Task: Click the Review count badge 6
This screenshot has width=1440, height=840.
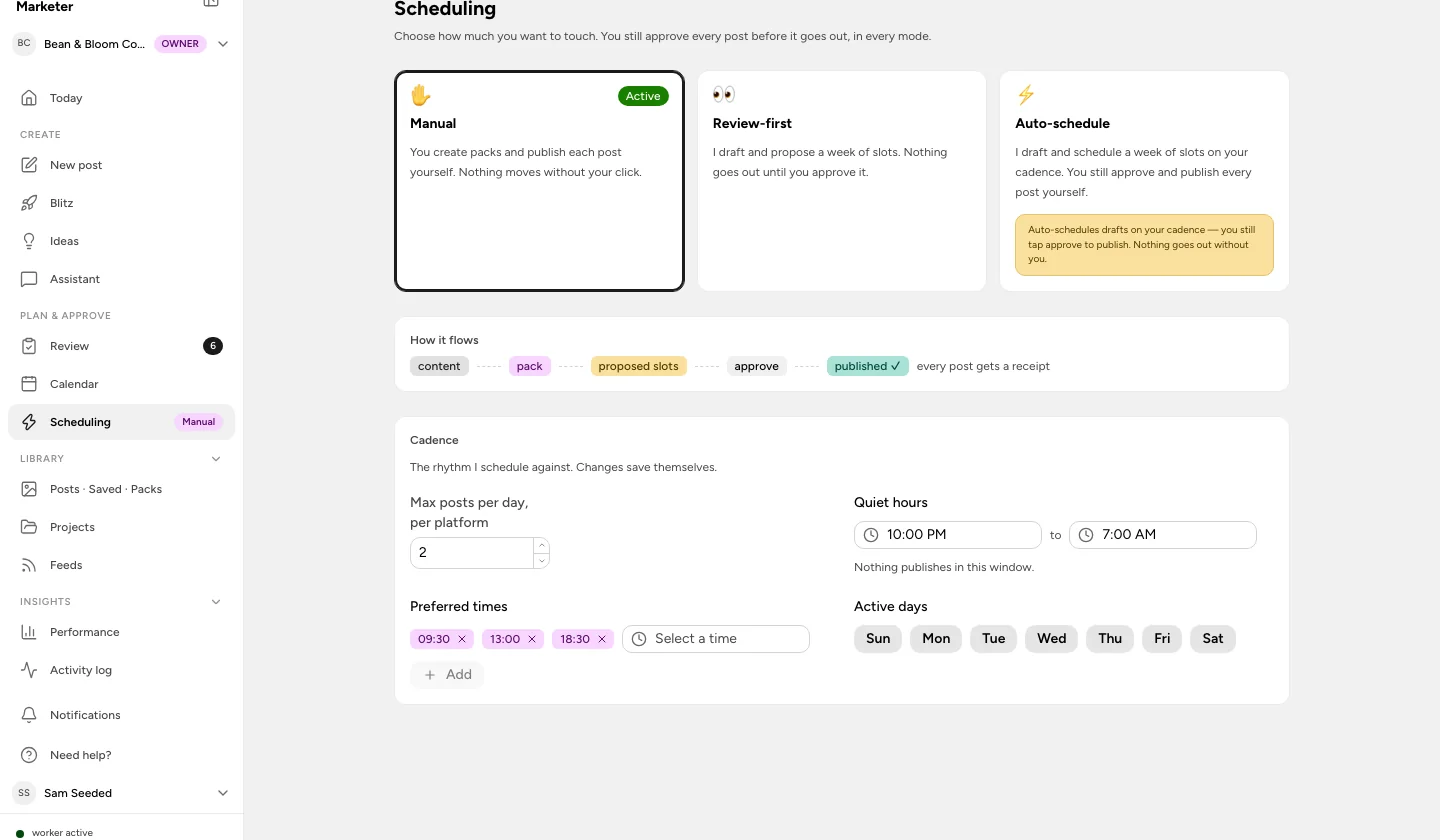Action: coord(212,346)
